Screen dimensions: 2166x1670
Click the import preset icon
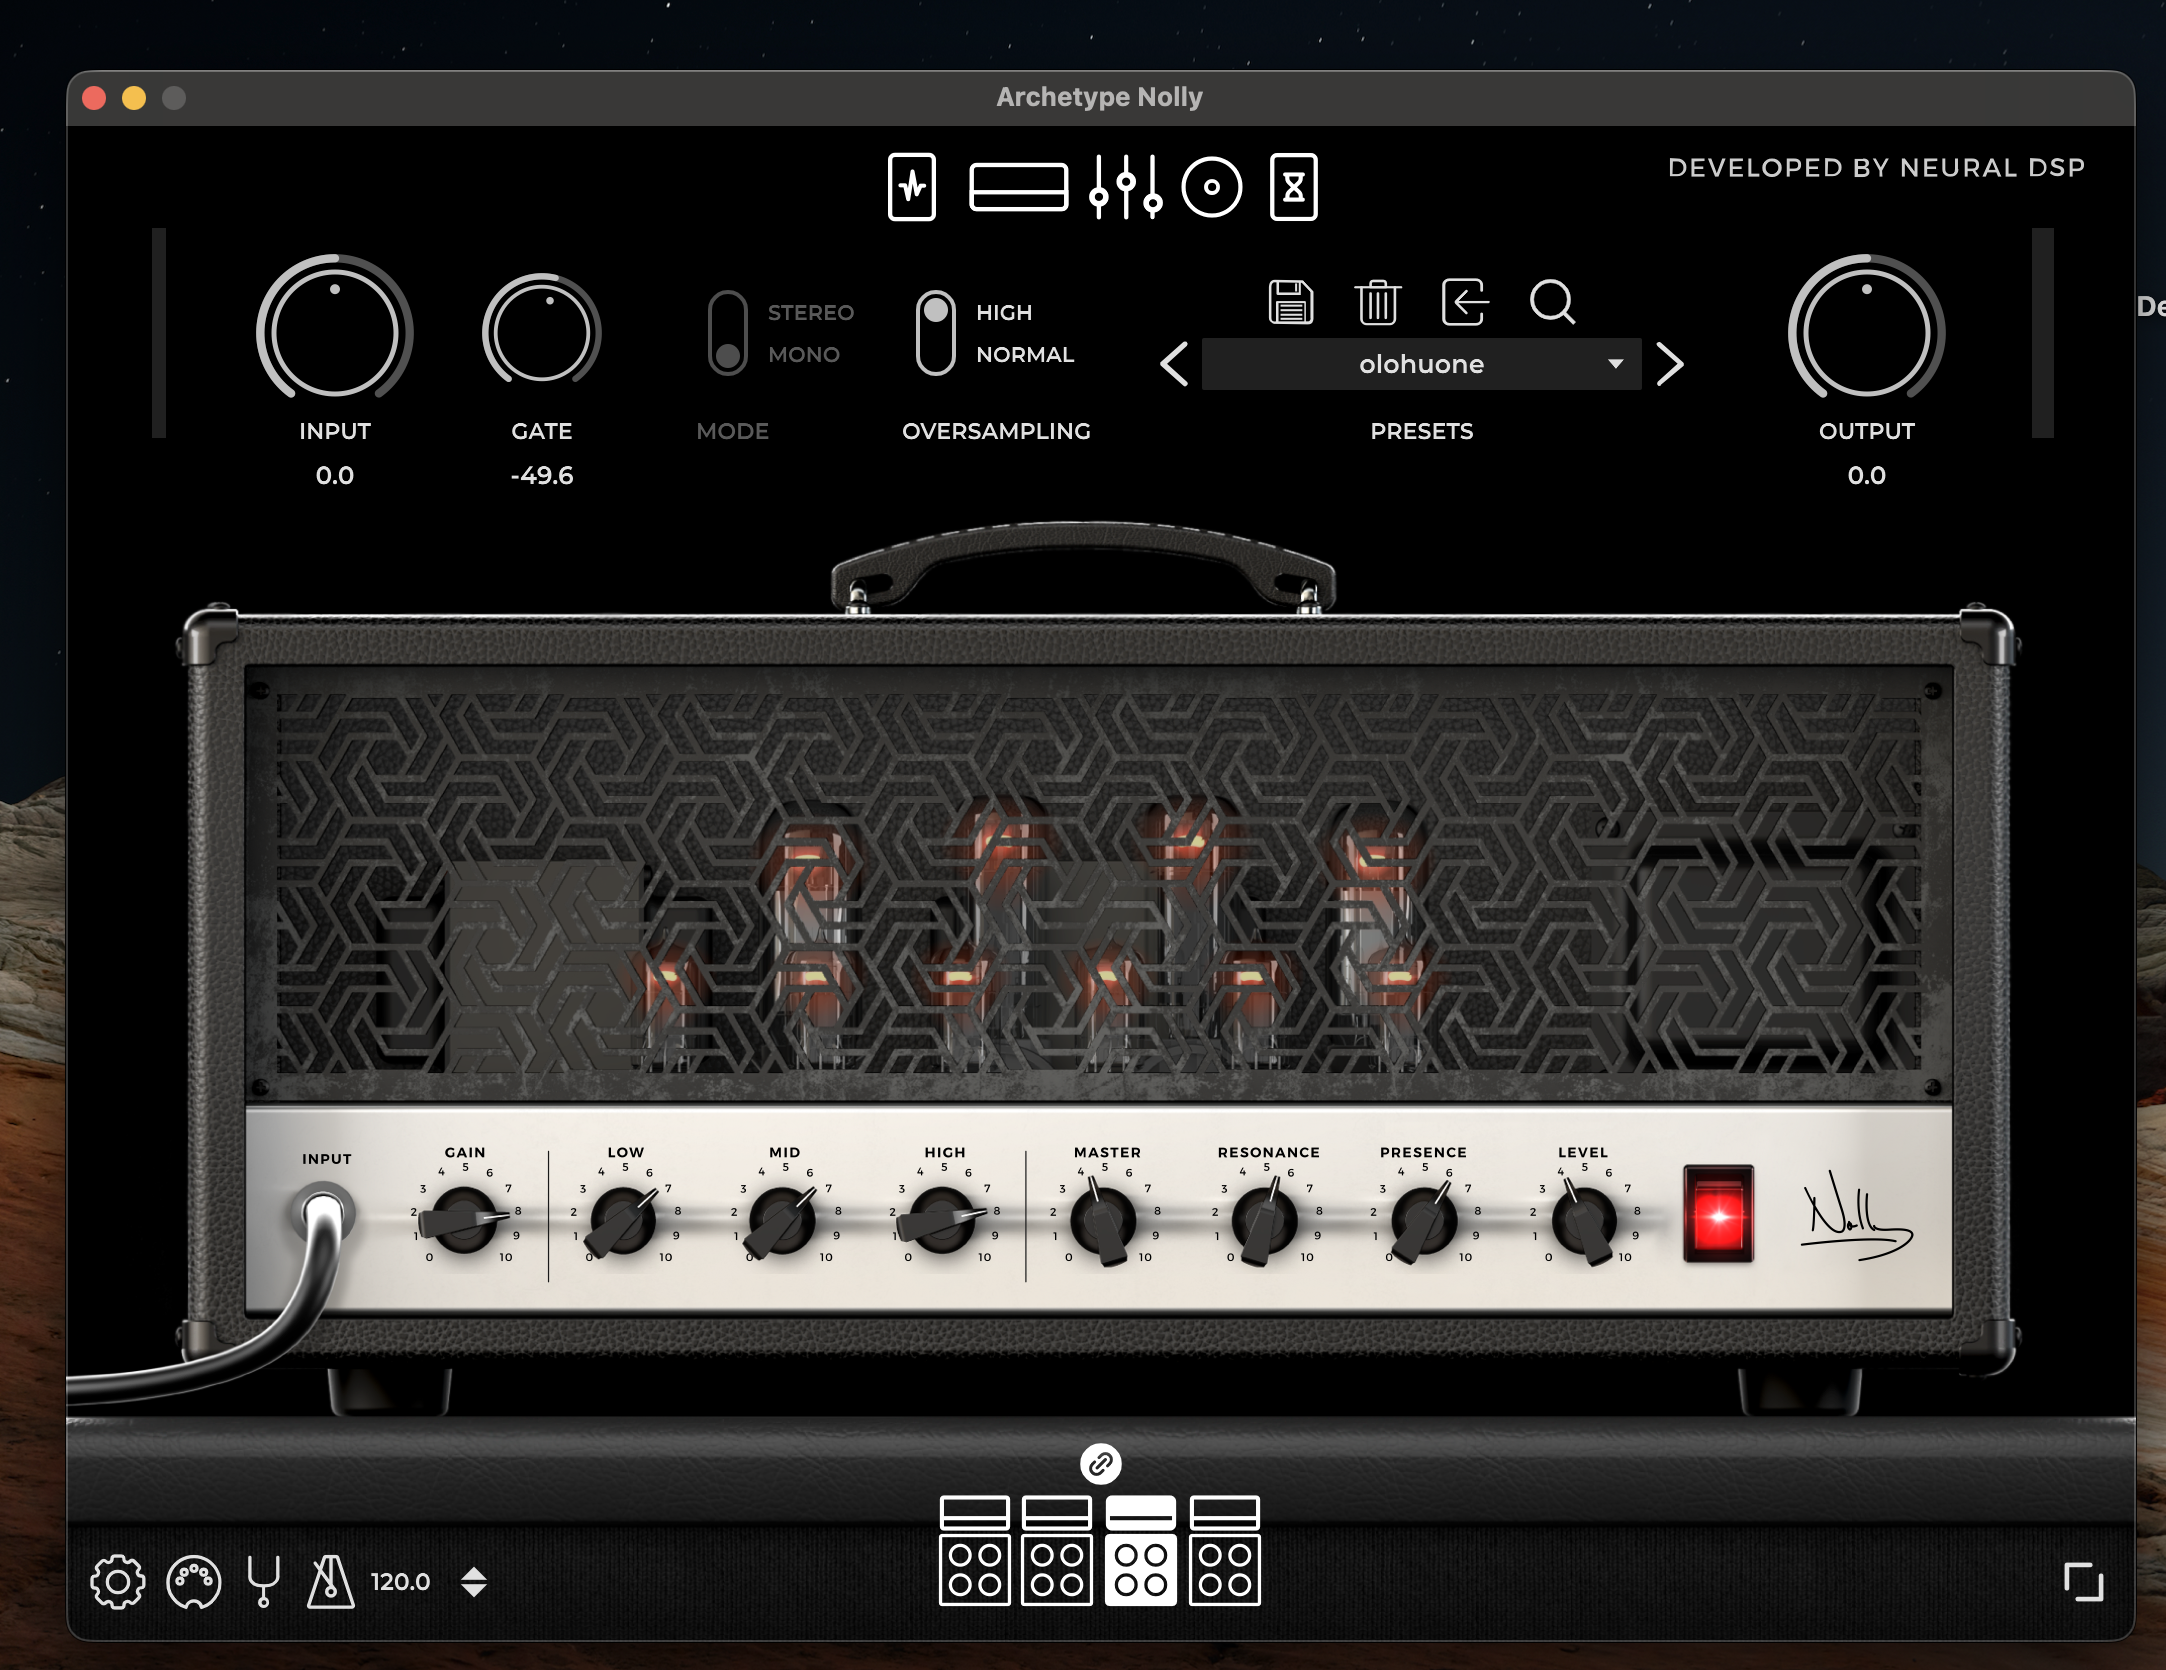(x=1464, y=302)
